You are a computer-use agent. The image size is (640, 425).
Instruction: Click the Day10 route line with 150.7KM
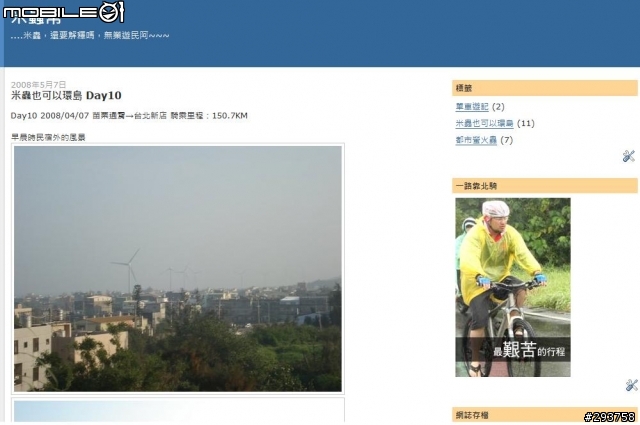[129, 116]
